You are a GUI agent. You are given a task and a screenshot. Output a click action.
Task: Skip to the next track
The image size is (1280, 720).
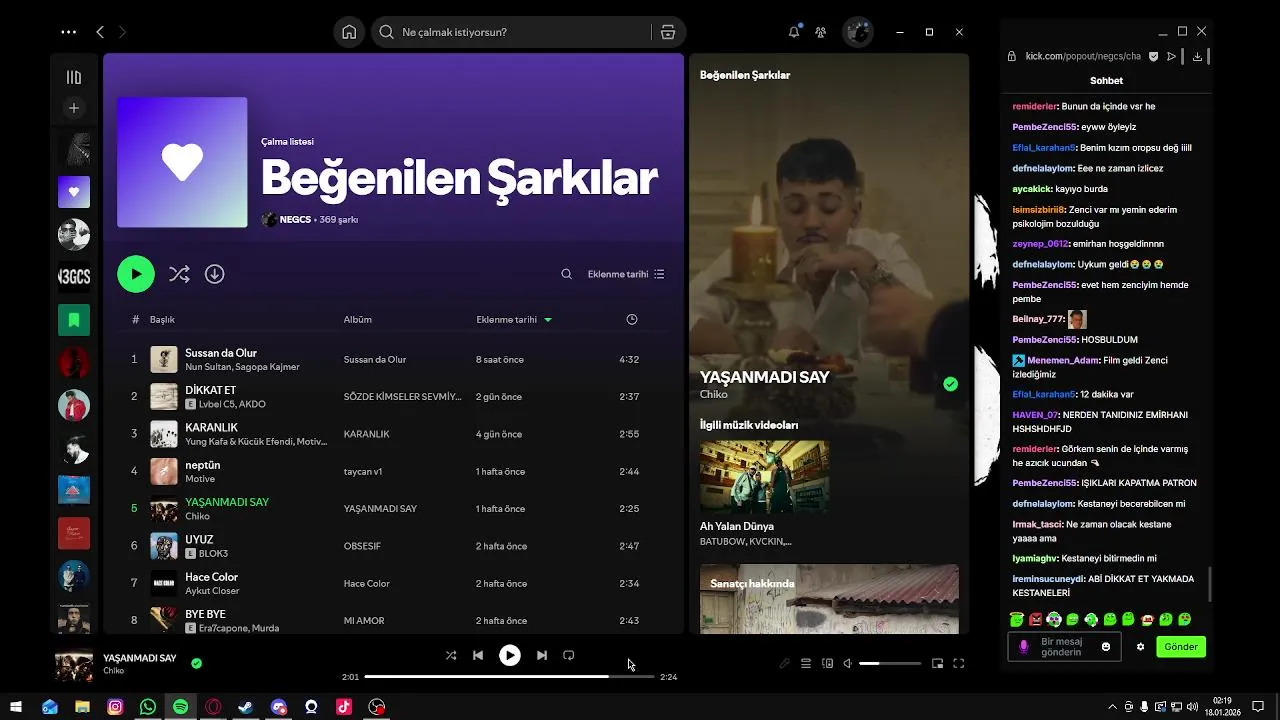click(x=541, y=655)
